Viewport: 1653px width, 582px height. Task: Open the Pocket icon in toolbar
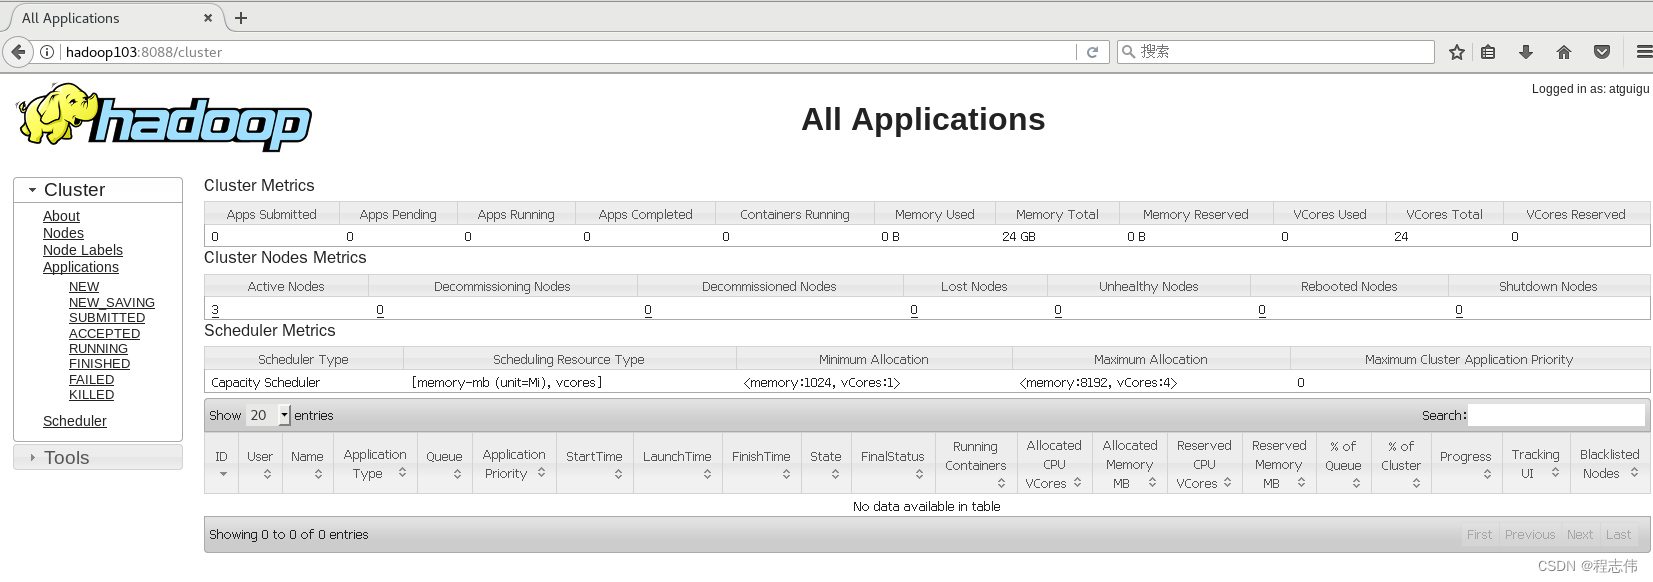coord(1602,52)
